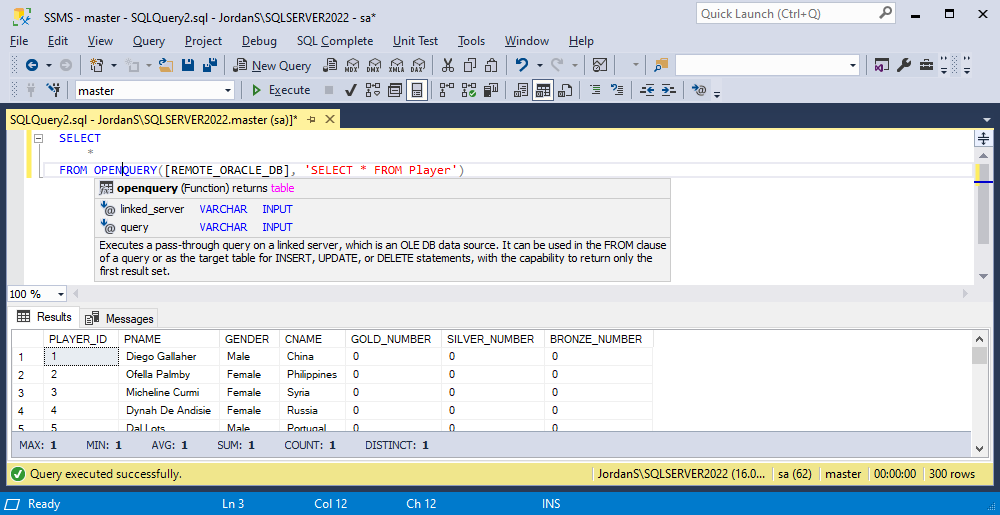The image size is (1000, 515).
Task: Open the Query menu
Action: tap(149, 41)
